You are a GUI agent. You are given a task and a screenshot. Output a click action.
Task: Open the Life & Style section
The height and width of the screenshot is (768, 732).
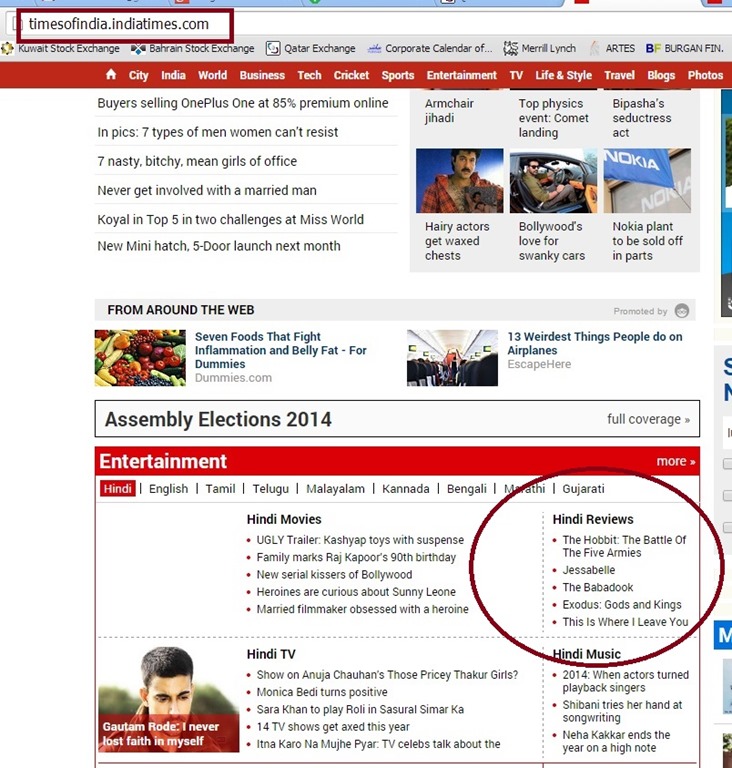click(563, 75)
